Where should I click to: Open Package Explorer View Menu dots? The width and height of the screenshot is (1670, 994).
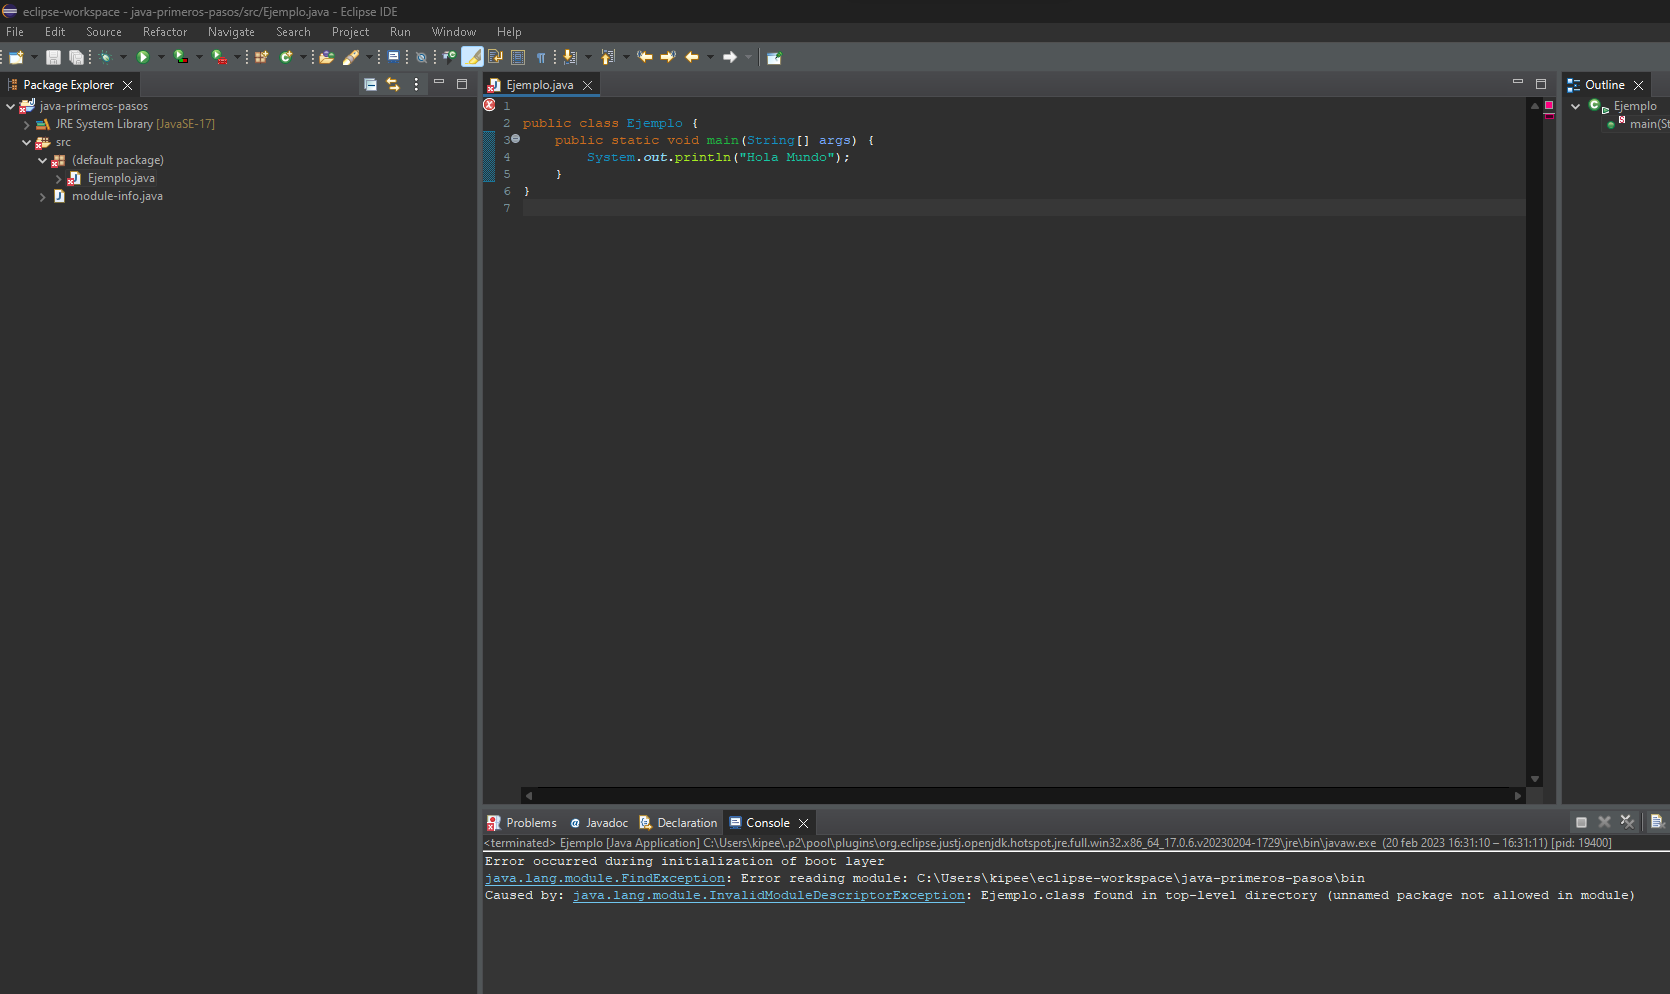click(x=416, y=85)
